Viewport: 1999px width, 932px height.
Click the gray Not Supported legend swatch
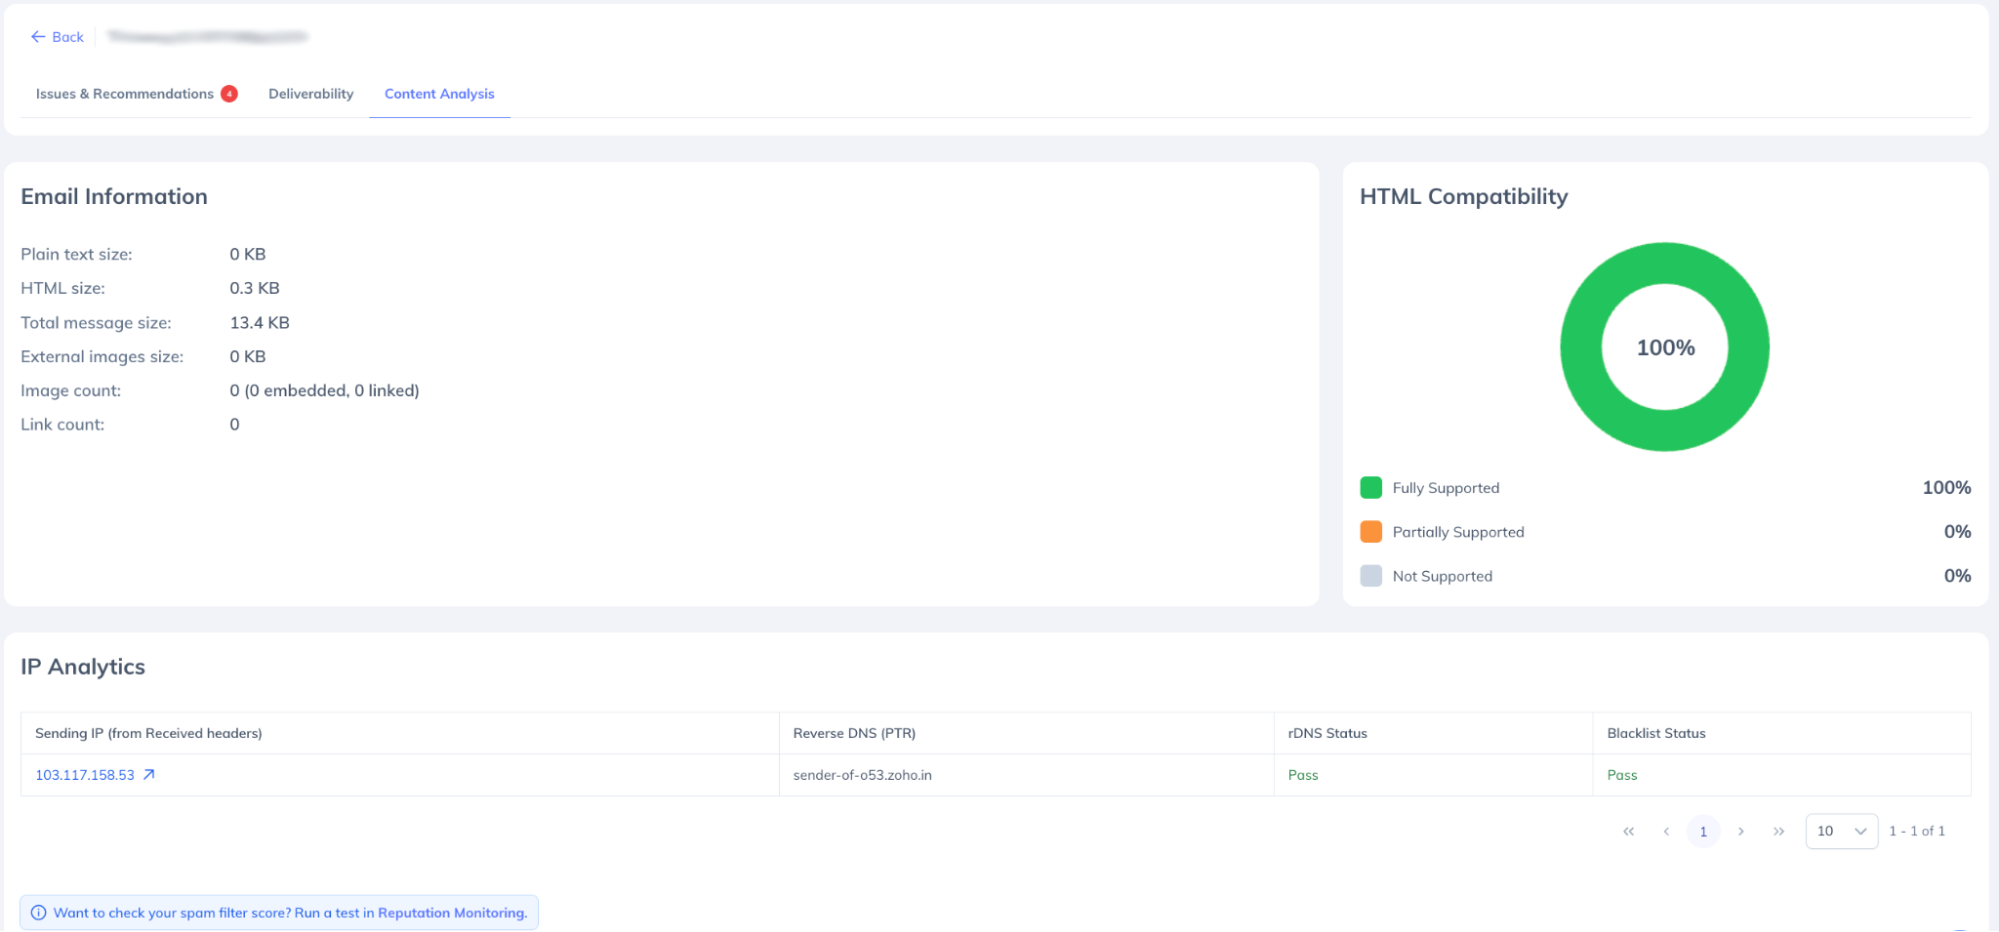coord(1371,576)
